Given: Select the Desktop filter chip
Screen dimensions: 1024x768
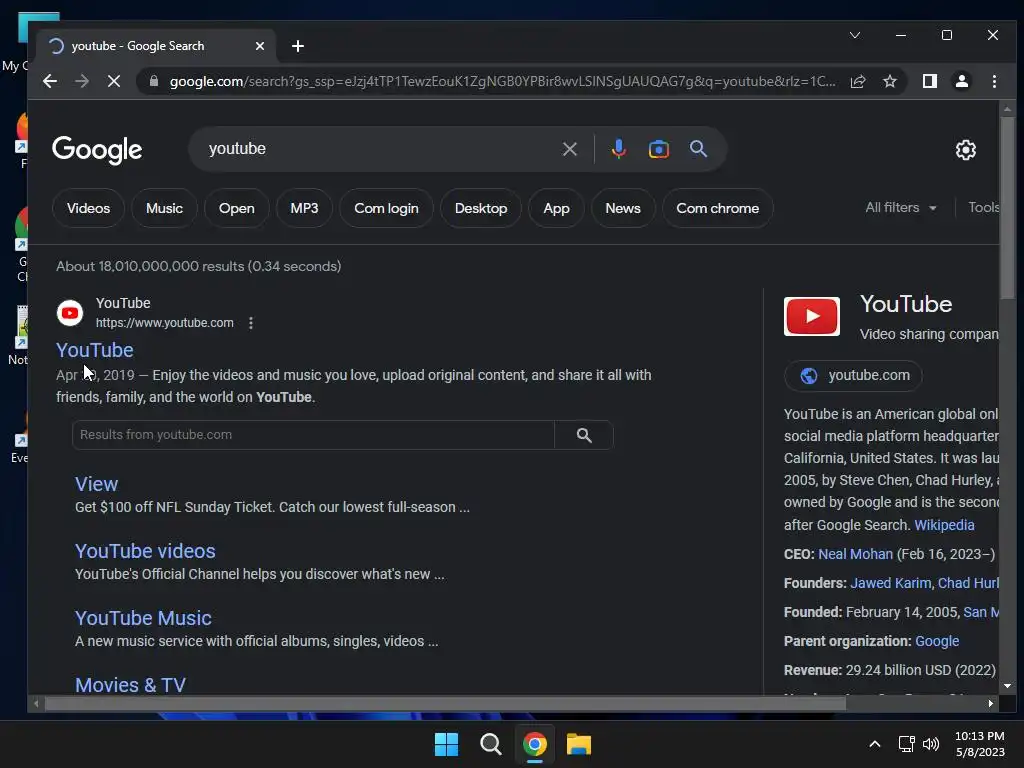Looking at the screenshot, I should click(x=481, y=208).
